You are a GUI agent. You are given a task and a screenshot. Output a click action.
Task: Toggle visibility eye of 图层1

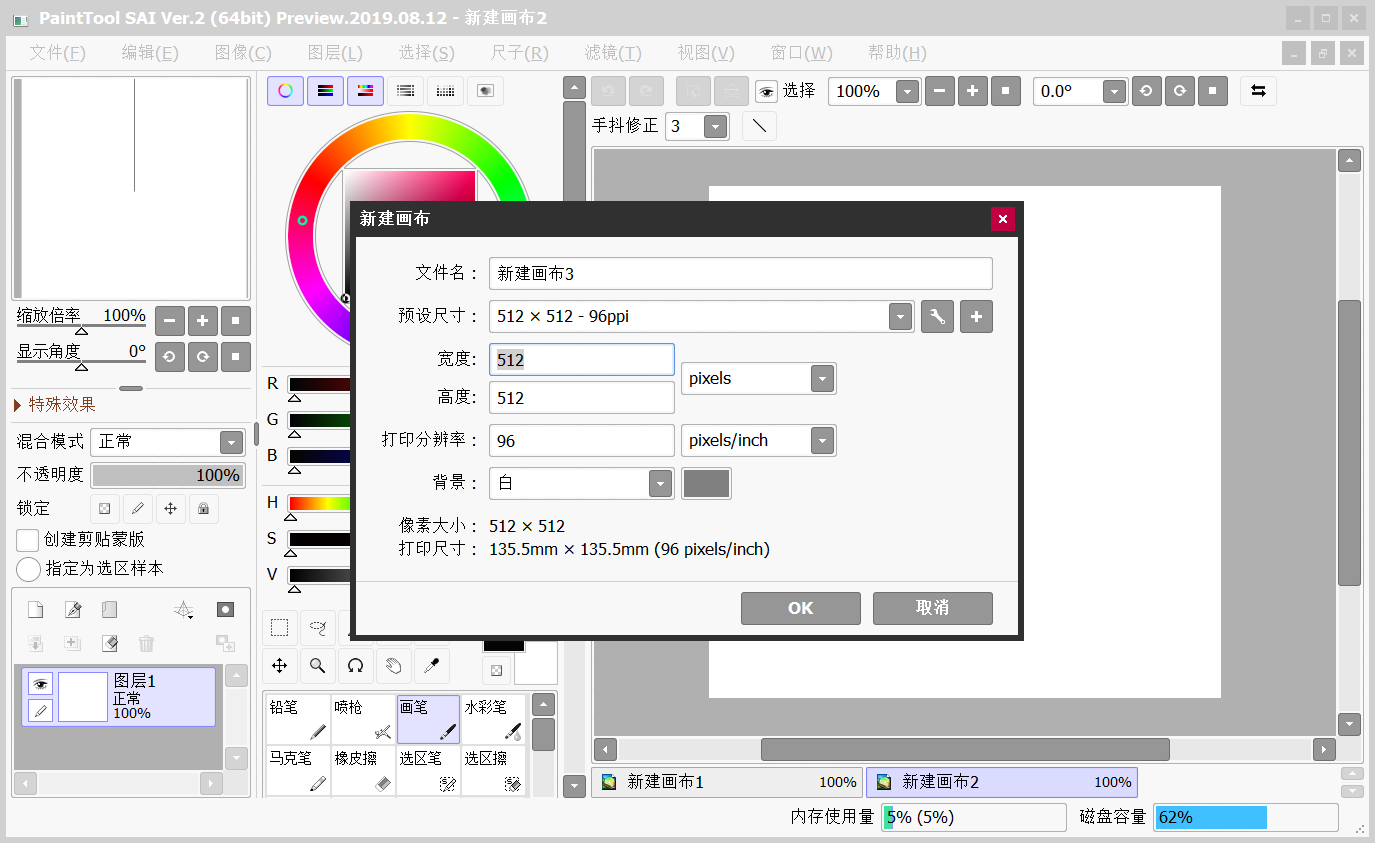(40, 684)
